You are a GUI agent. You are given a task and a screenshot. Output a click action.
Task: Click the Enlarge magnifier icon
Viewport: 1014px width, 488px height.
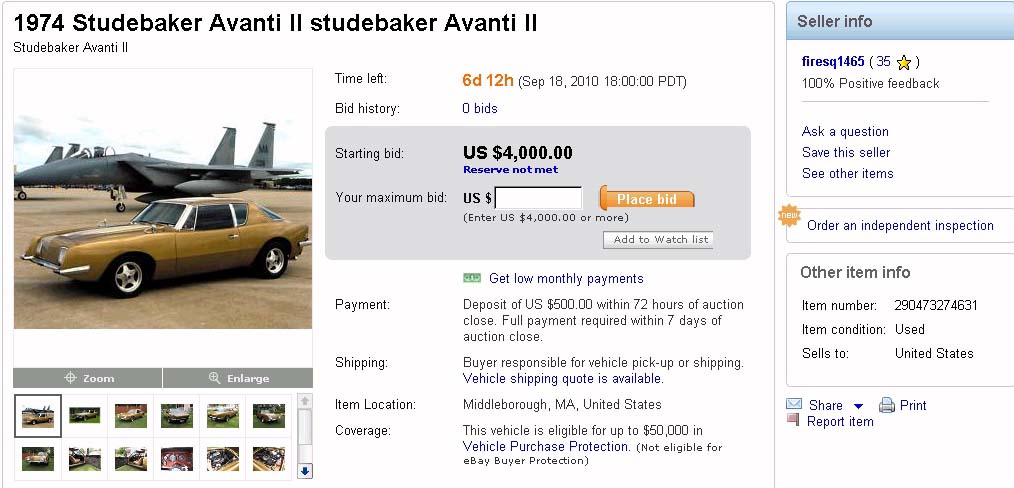[x=214, y=378]
